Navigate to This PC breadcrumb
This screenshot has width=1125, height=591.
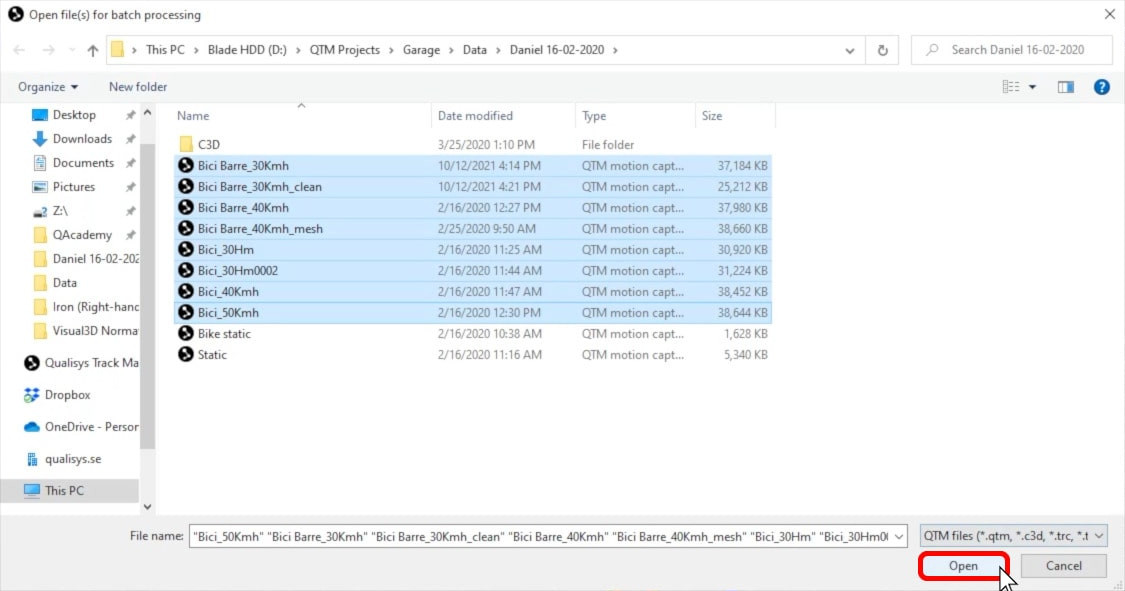165,50
